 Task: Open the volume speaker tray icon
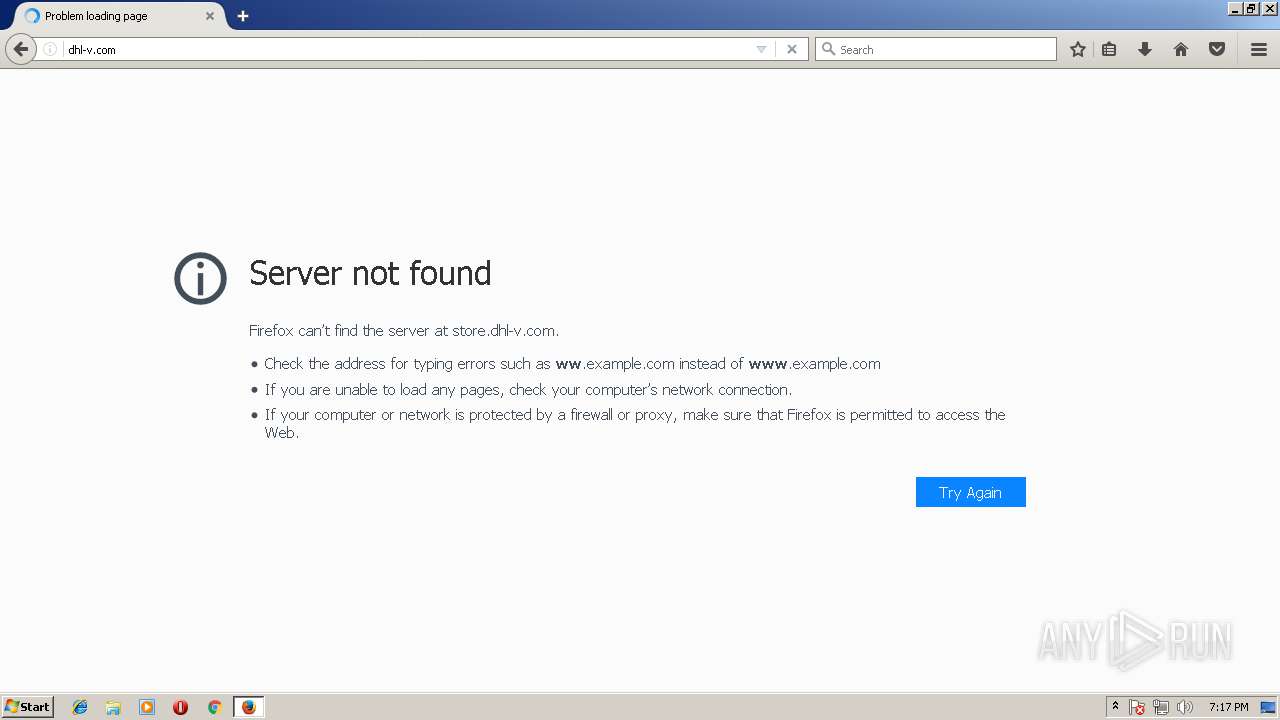(1185, 707)
